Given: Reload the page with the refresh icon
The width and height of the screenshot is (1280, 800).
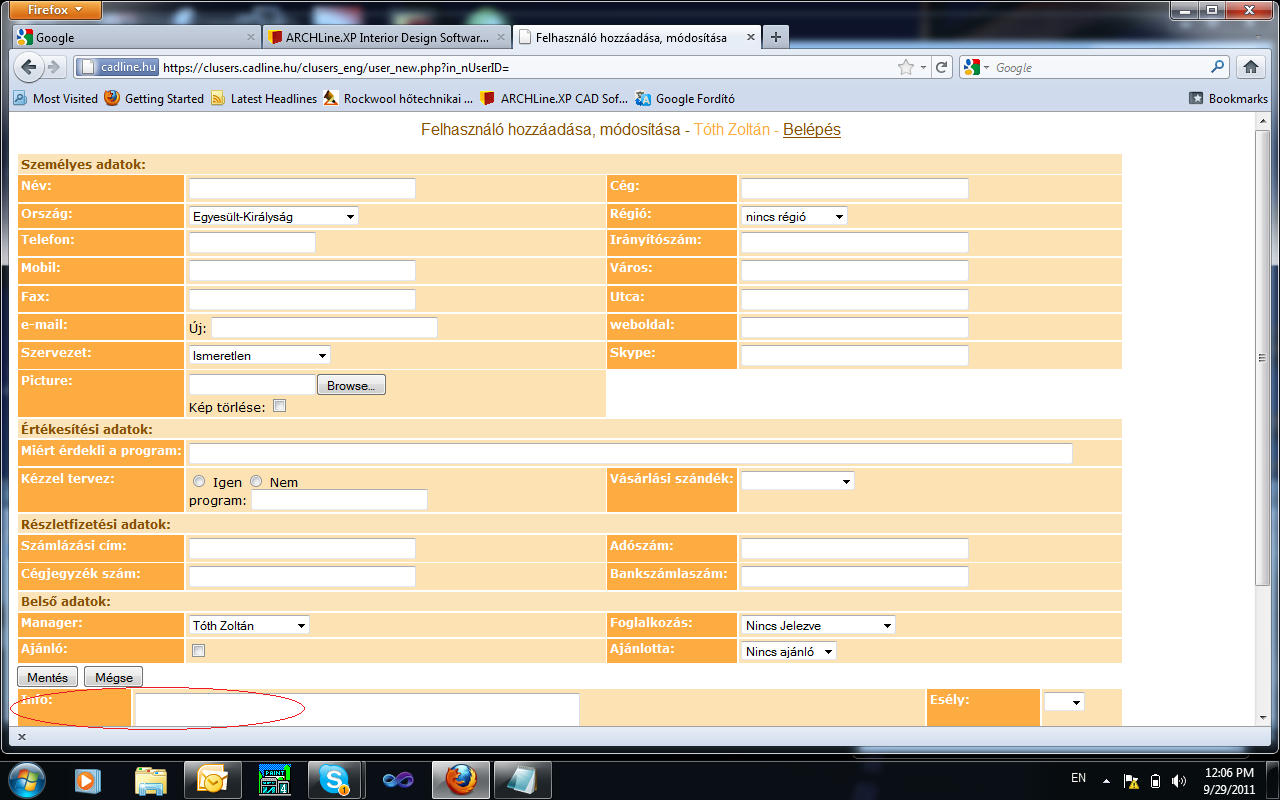Looking at the screenshot, I should click(942, 68).
